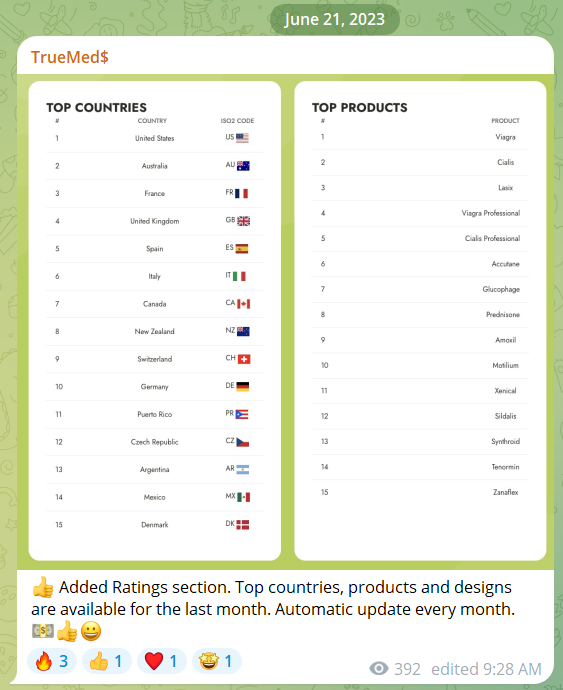
Task: Click the red heart reaction
Action: click(x=162, y=661)
